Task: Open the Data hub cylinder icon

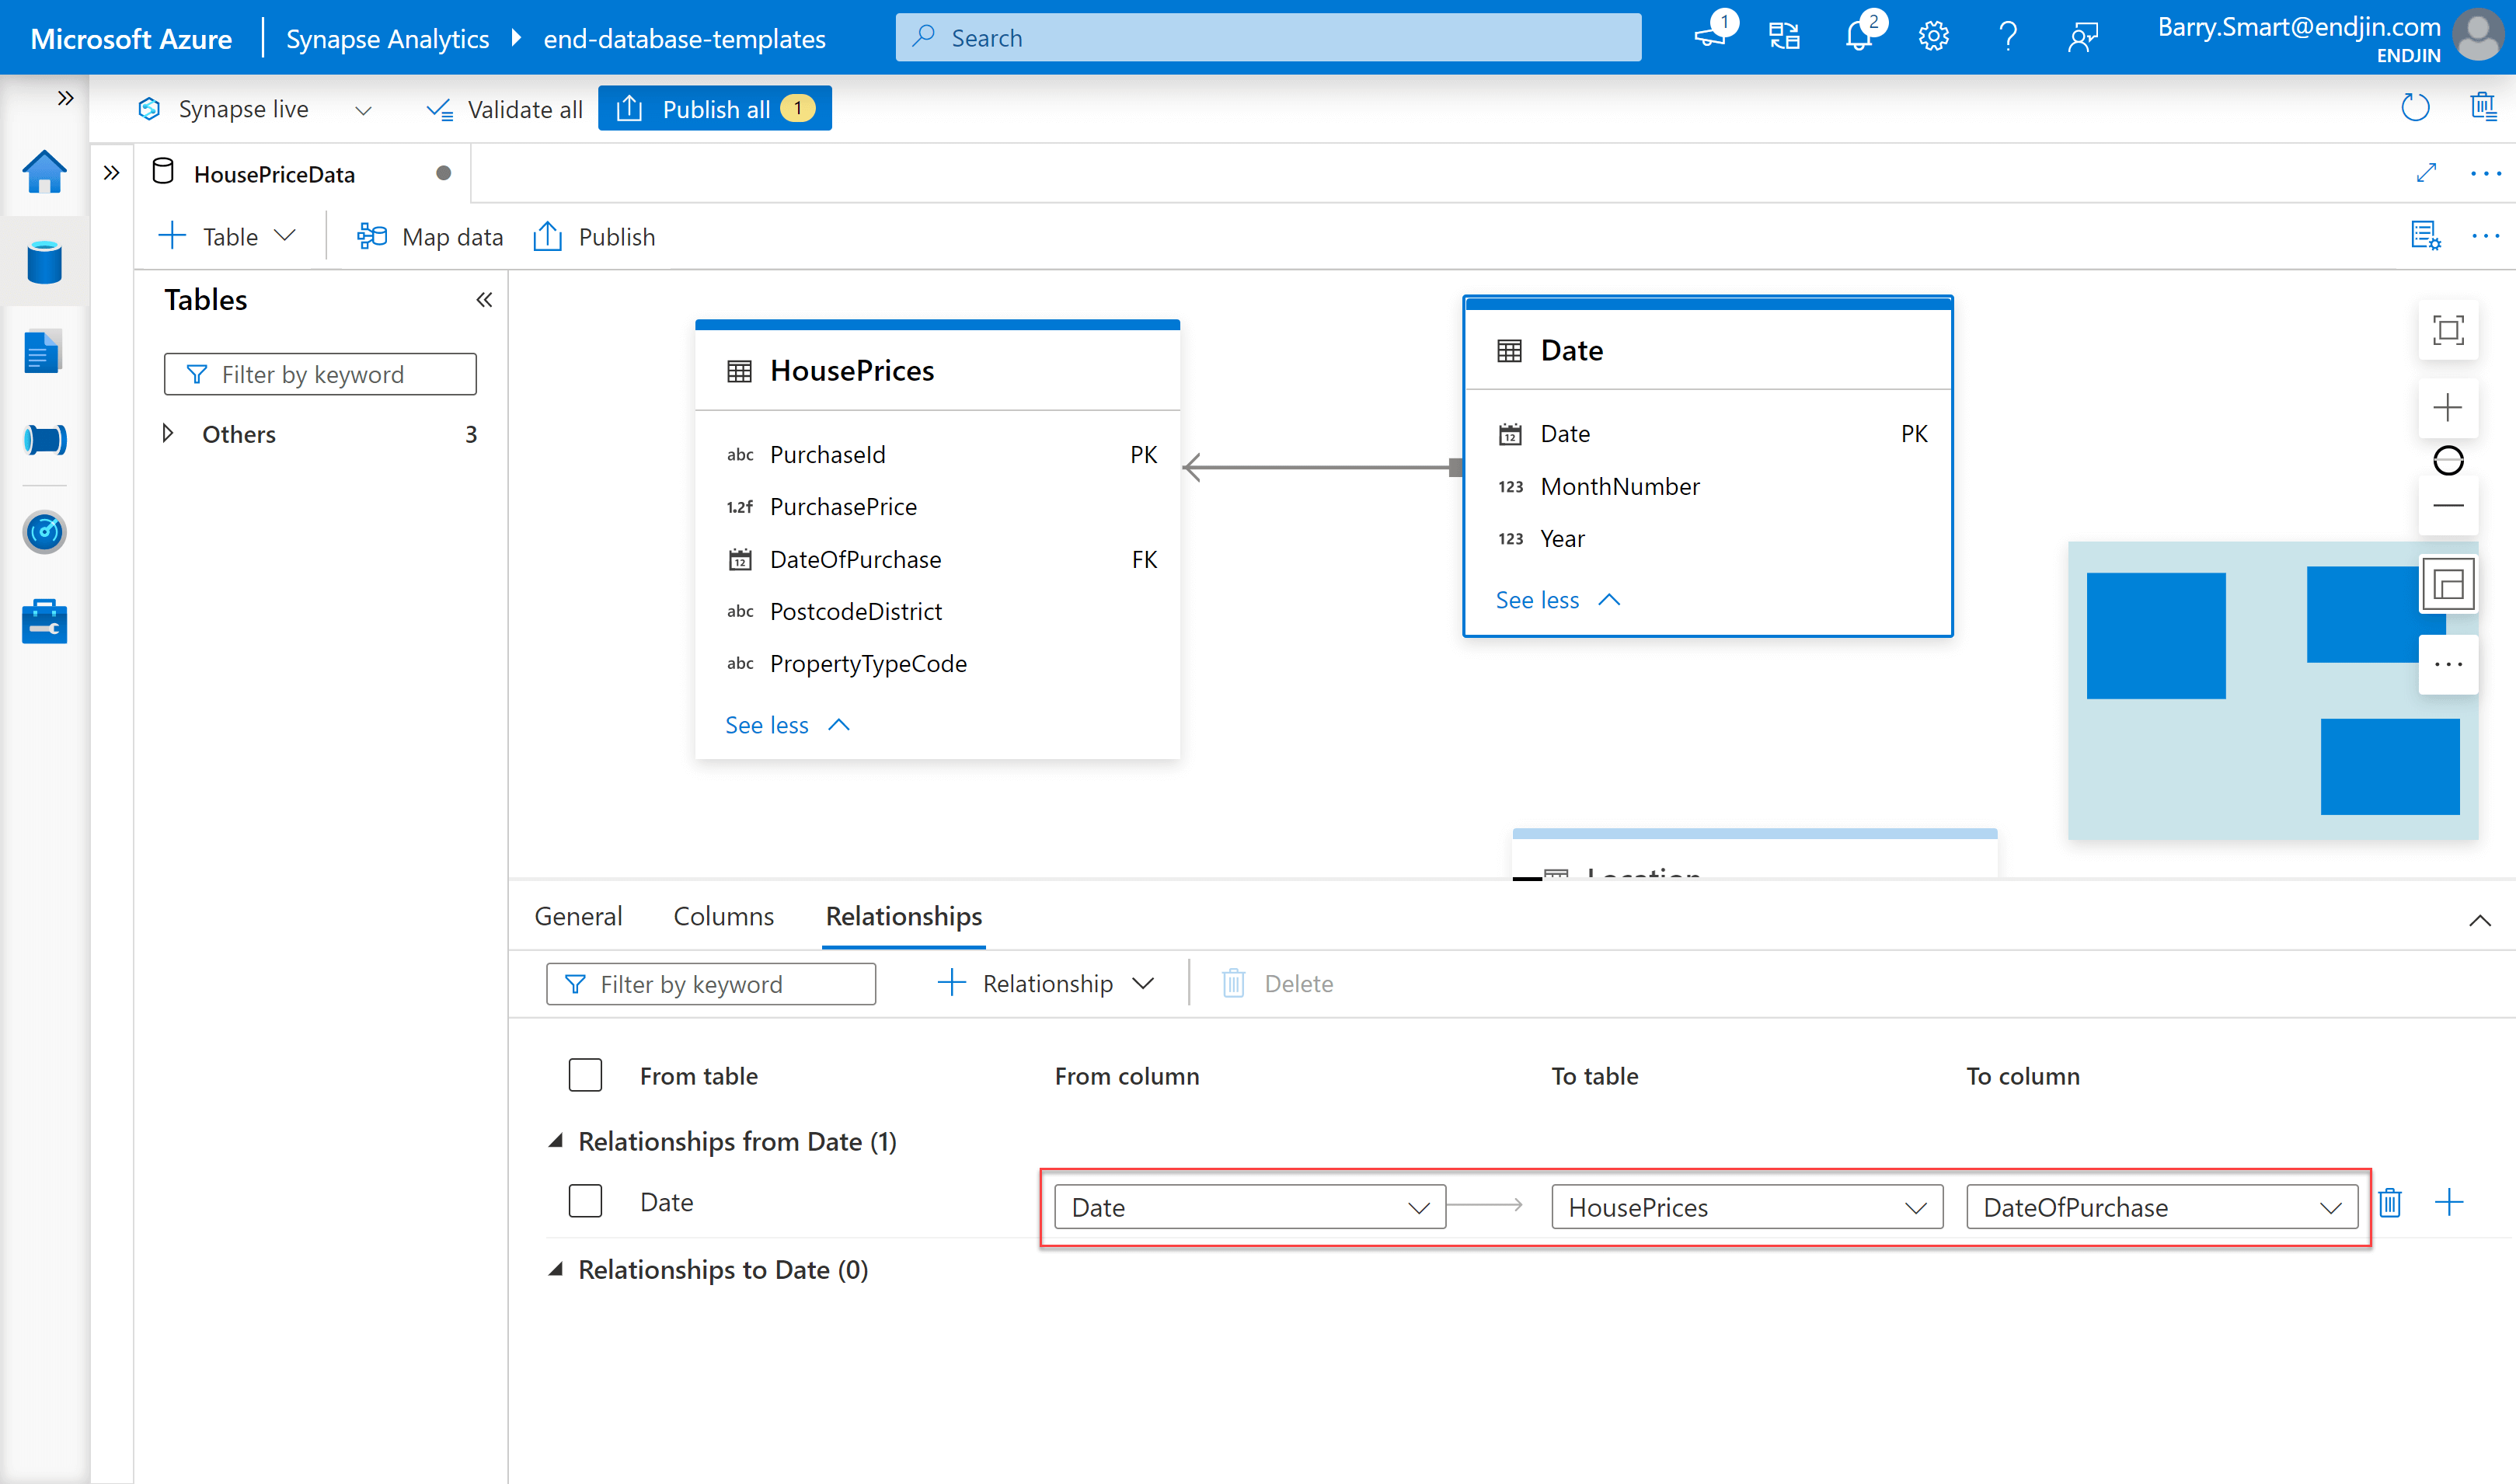Action: (44, 262)
